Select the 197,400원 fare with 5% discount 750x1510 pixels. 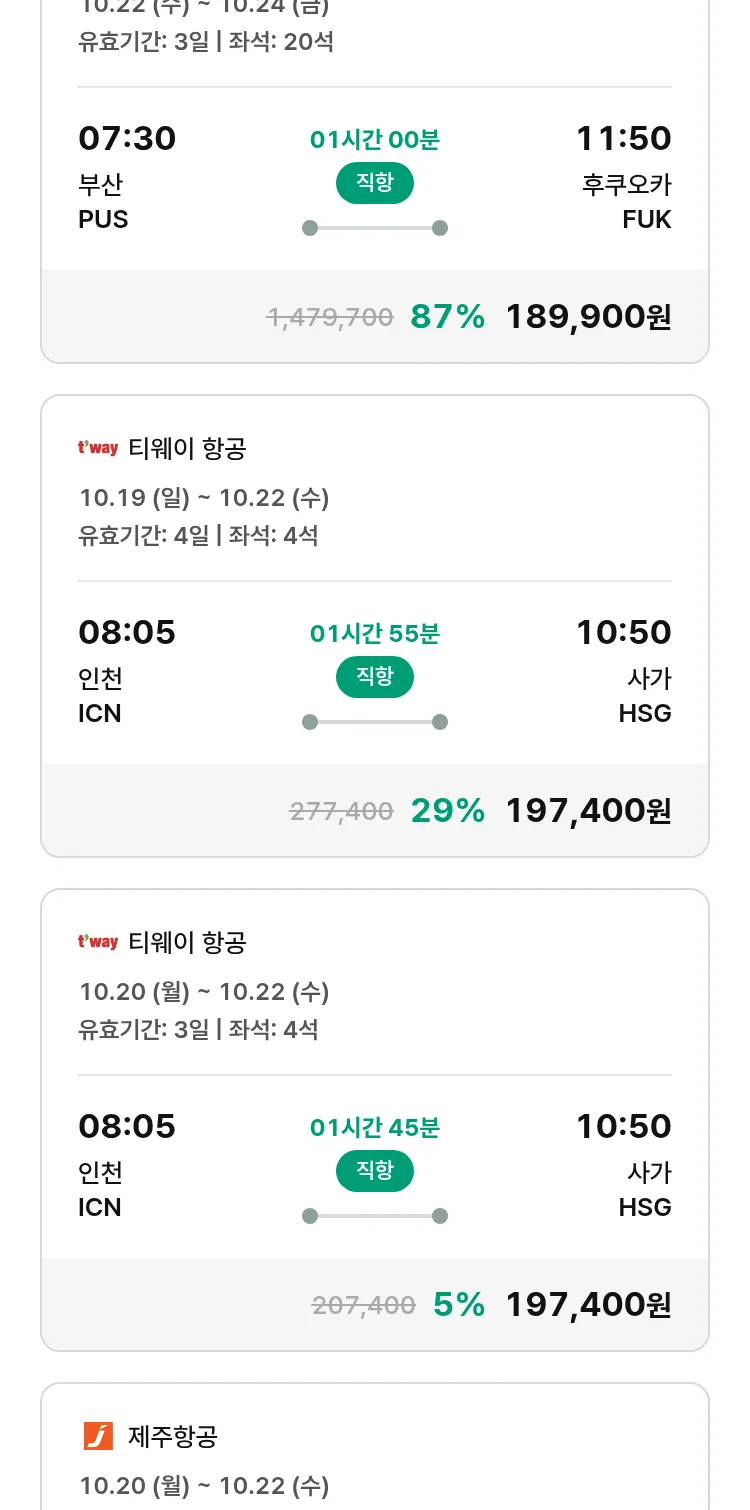pyautogui.click(x=588, y=1305)
